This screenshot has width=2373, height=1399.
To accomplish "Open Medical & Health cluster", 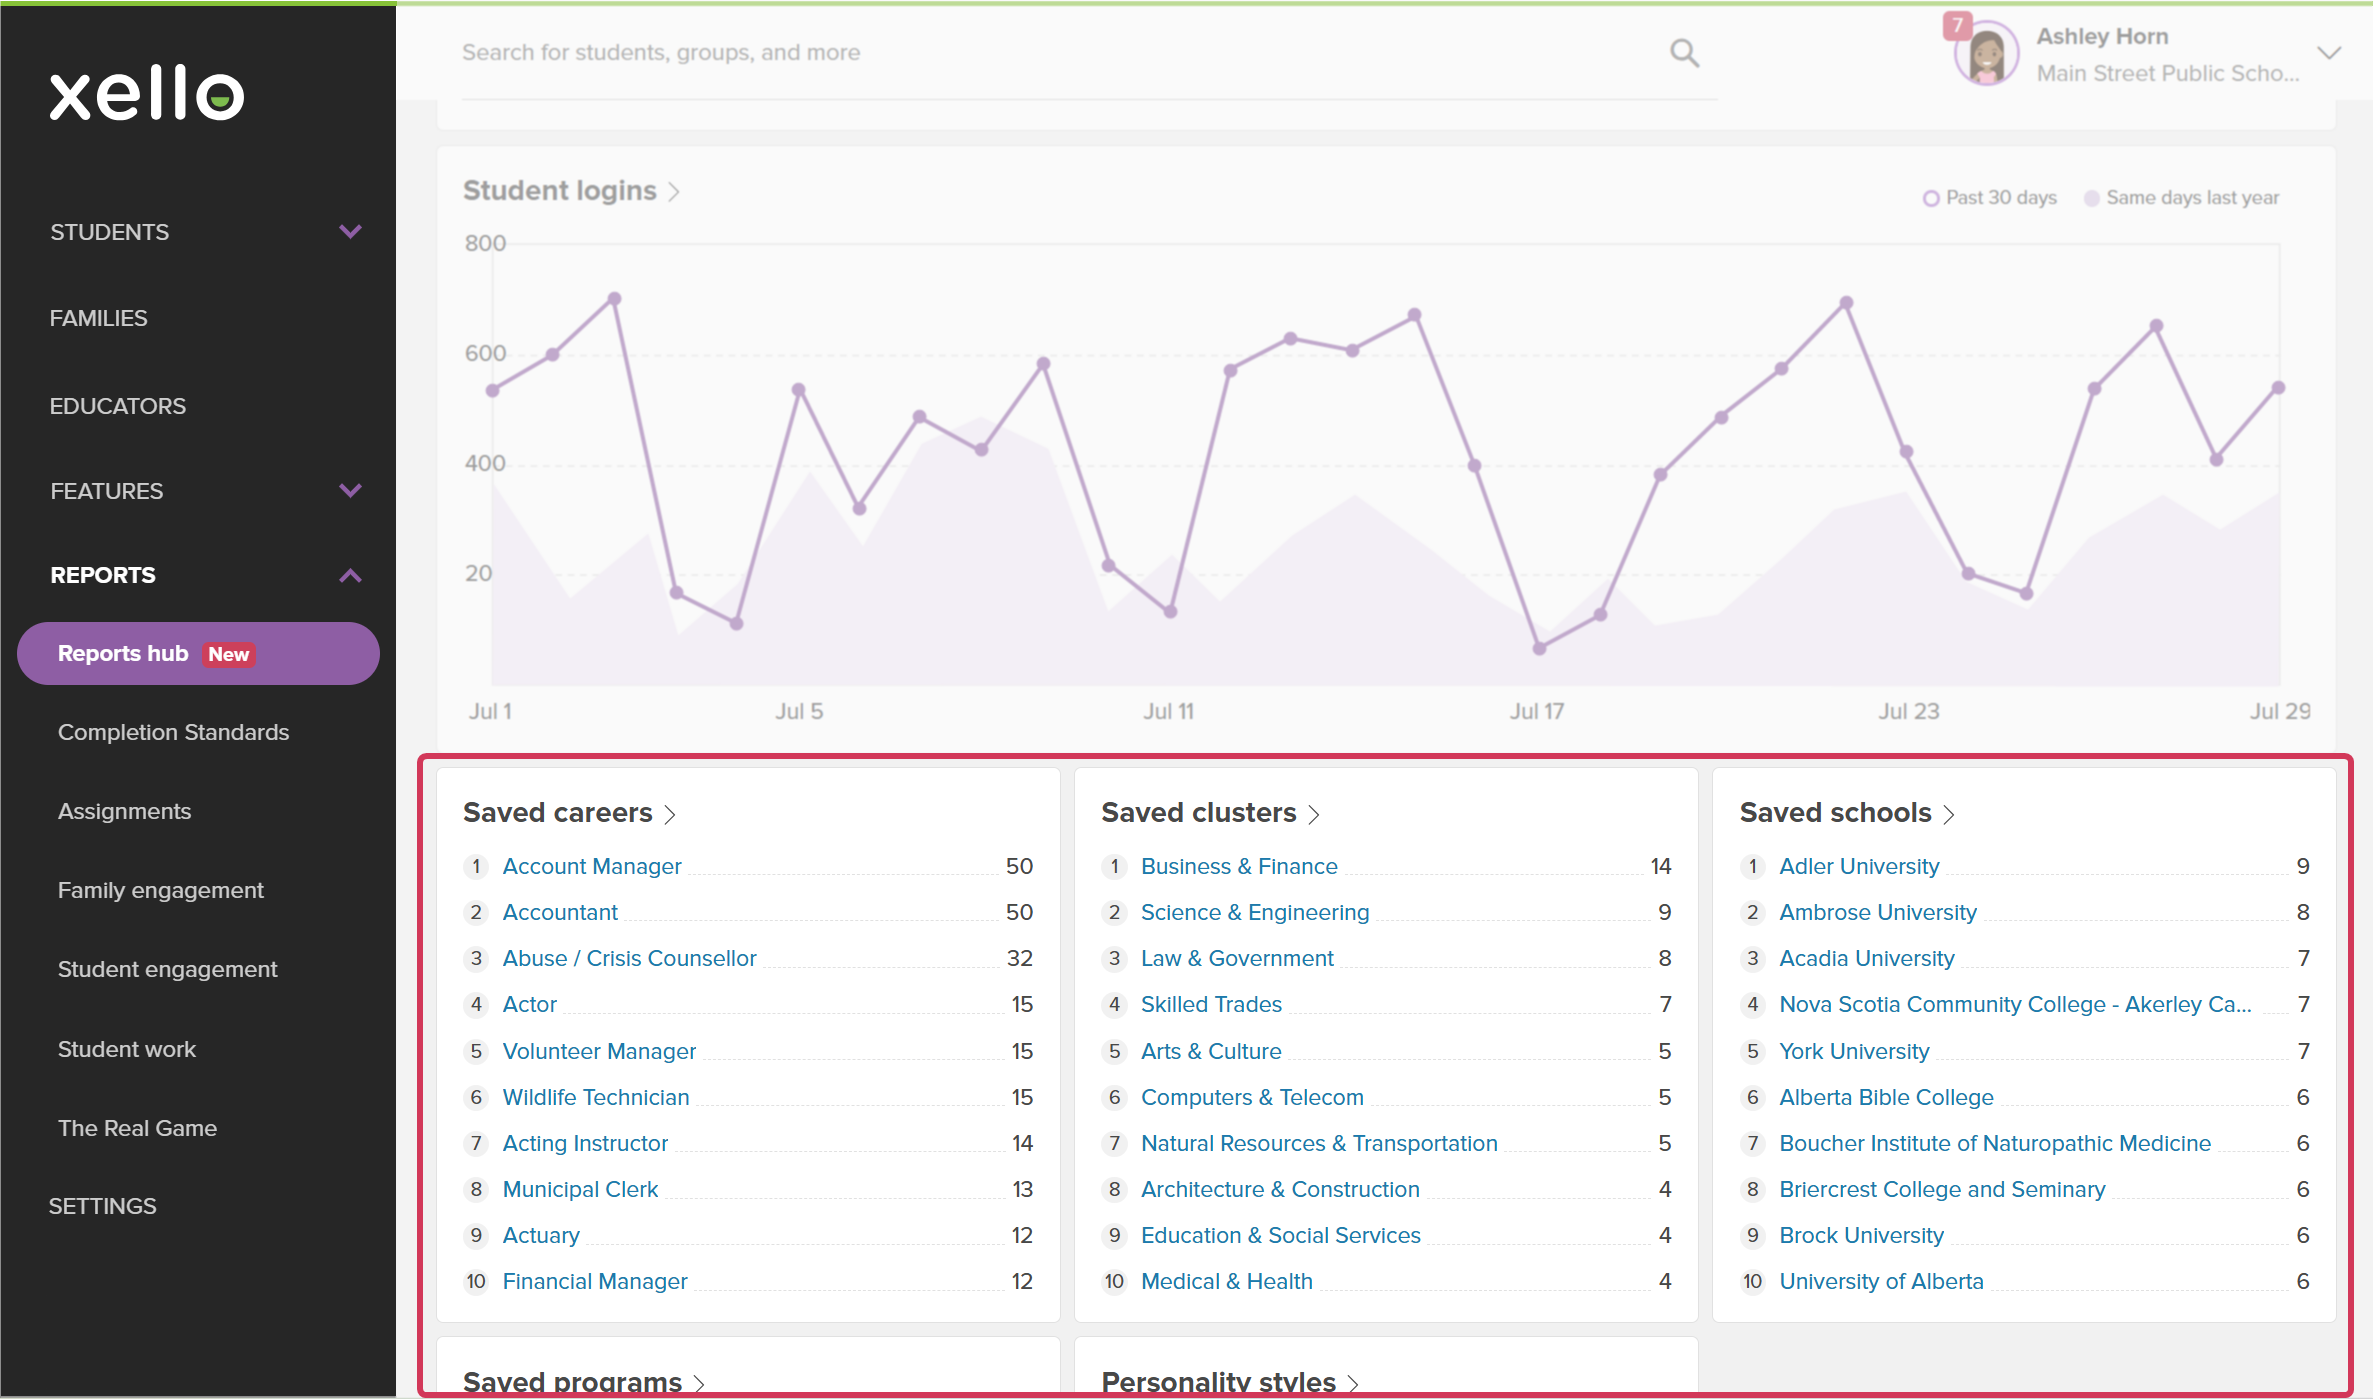I will pyautogui.click(x=1227, y=1281).
